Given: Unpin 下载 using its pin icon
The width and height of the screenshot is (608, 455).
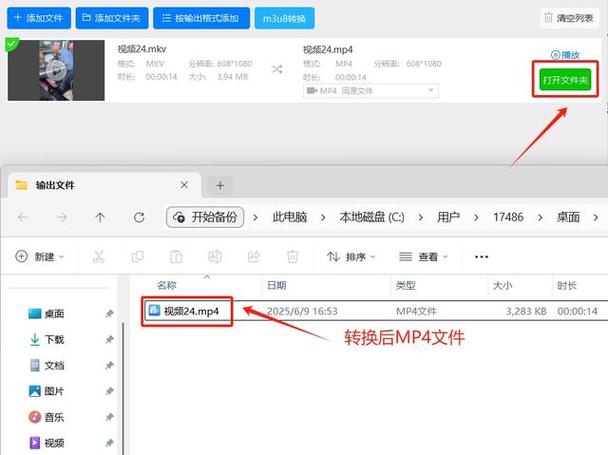Looking at the screenshot, I should (x=109, y=339).
